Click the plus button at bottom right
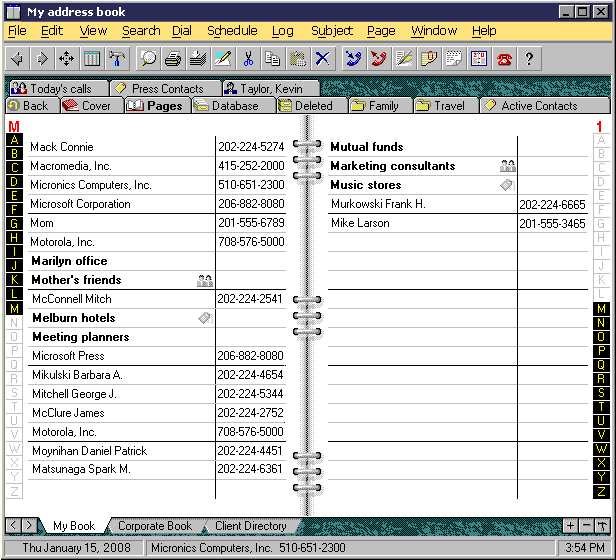616x560 pixels. point(570,525)
